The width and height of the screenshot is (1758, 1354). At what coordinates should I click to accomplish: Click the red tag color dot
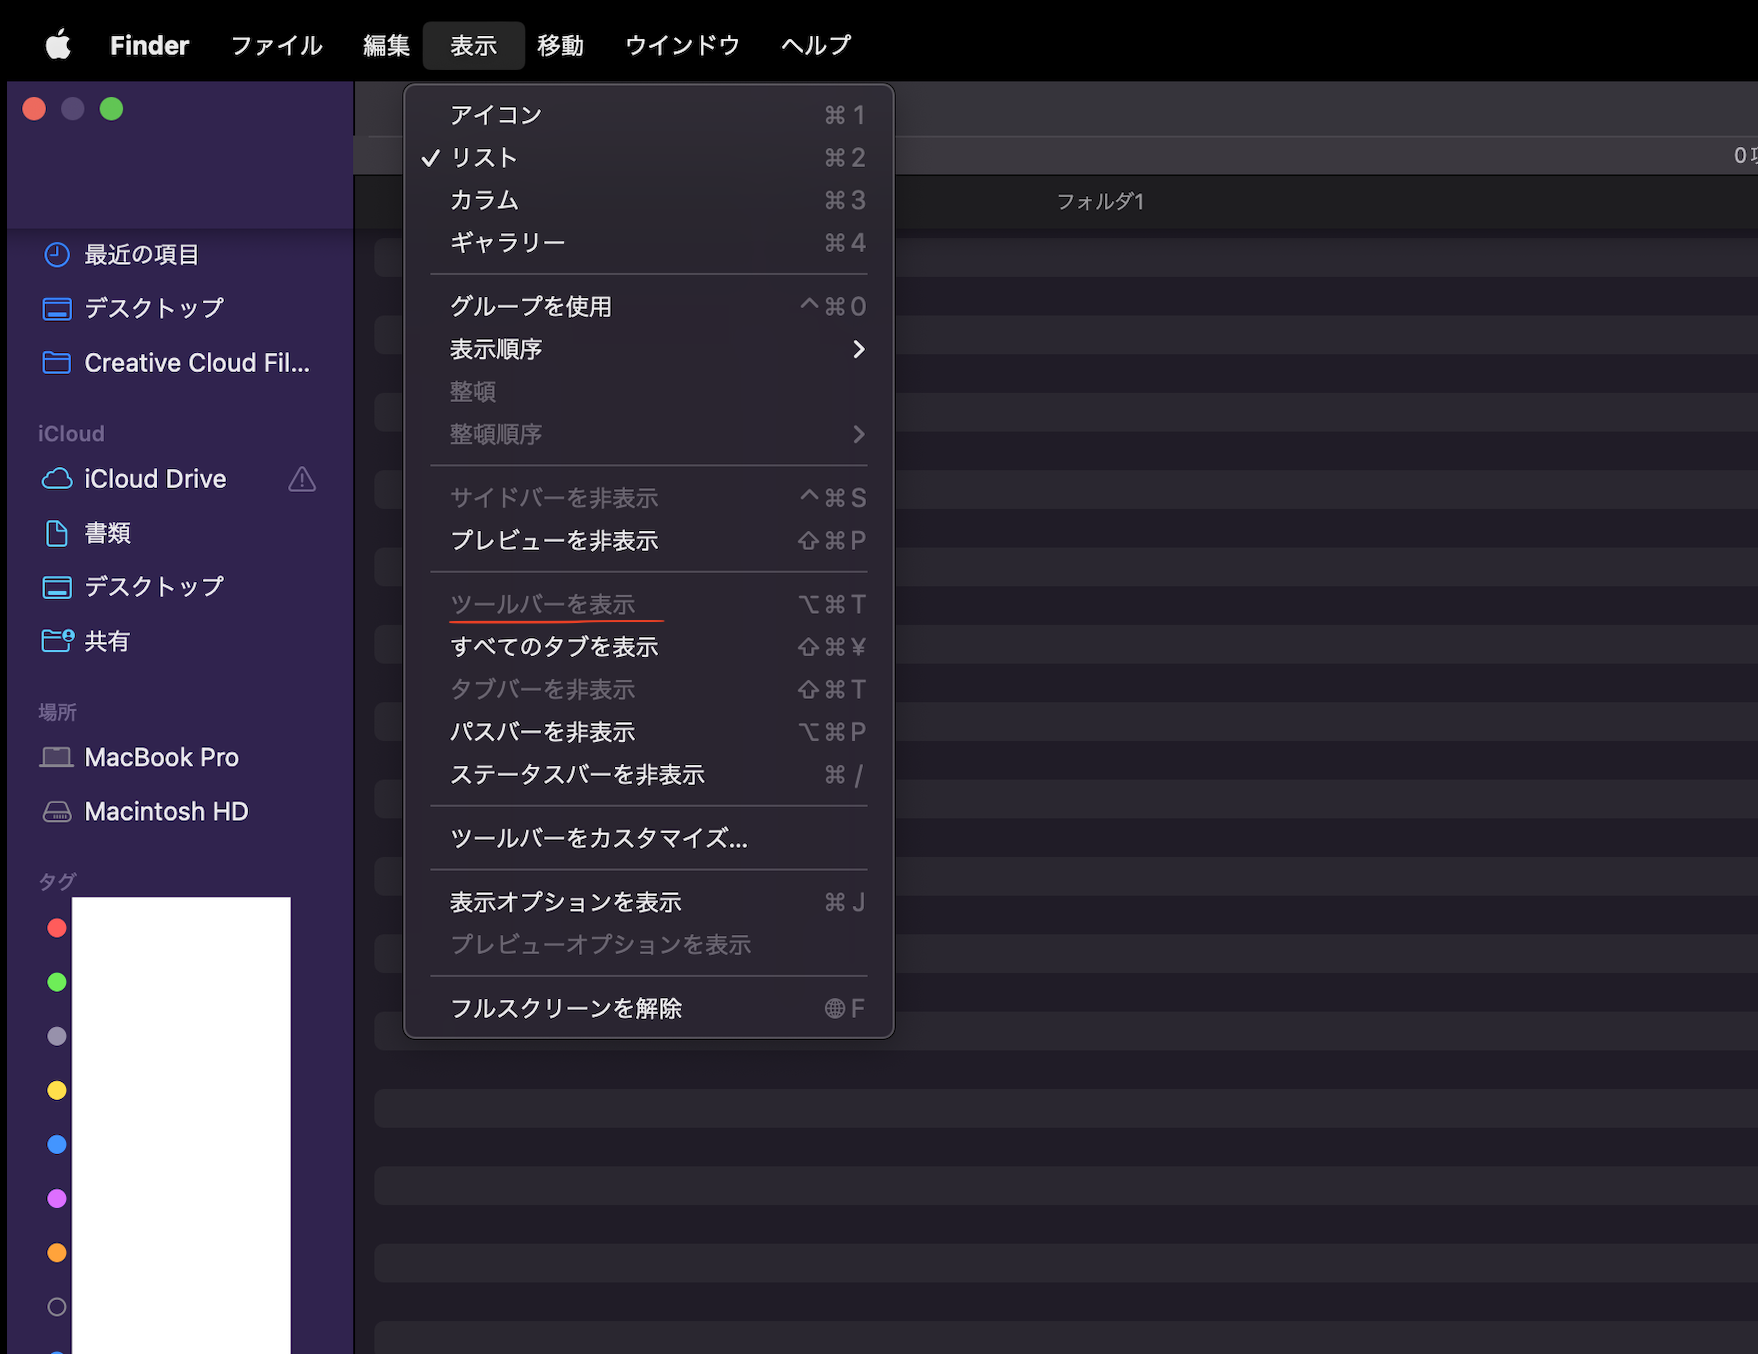pyautogui.click(x=57, y=928)
